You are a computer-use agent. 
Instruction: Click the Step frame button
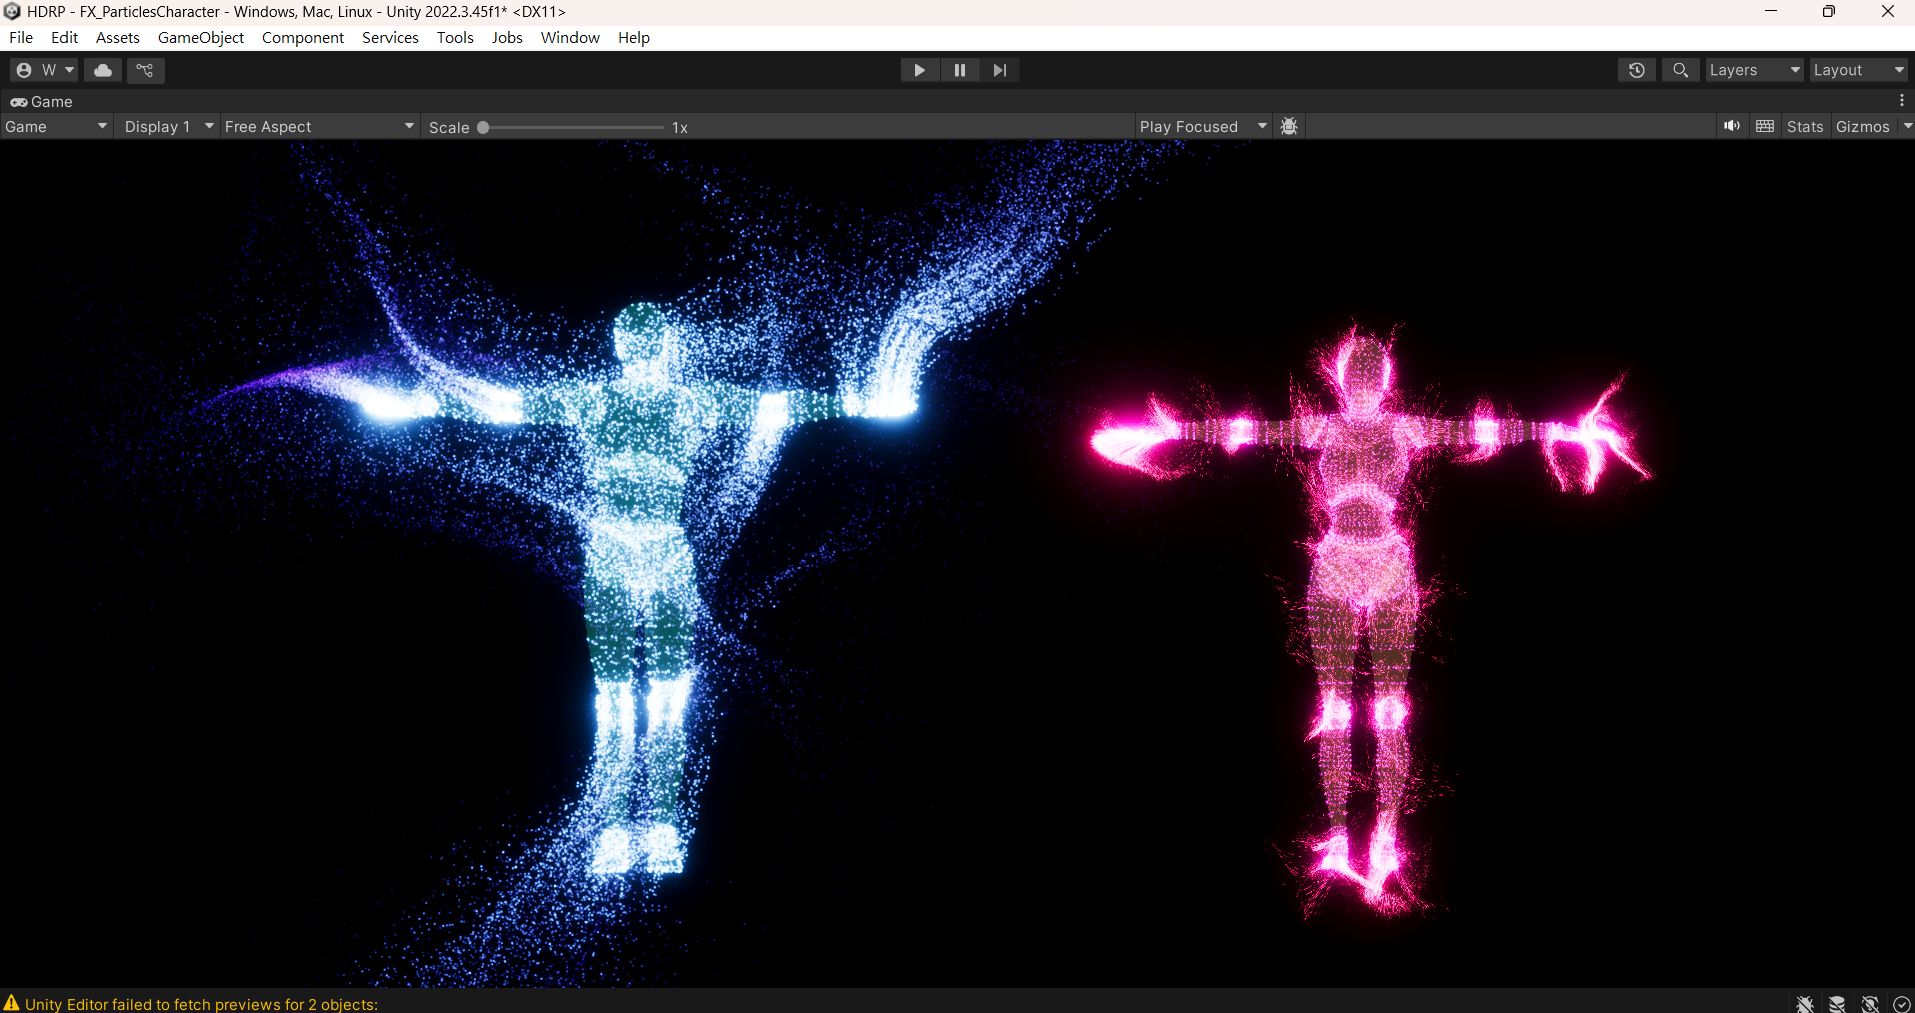tap(1000, 70)
